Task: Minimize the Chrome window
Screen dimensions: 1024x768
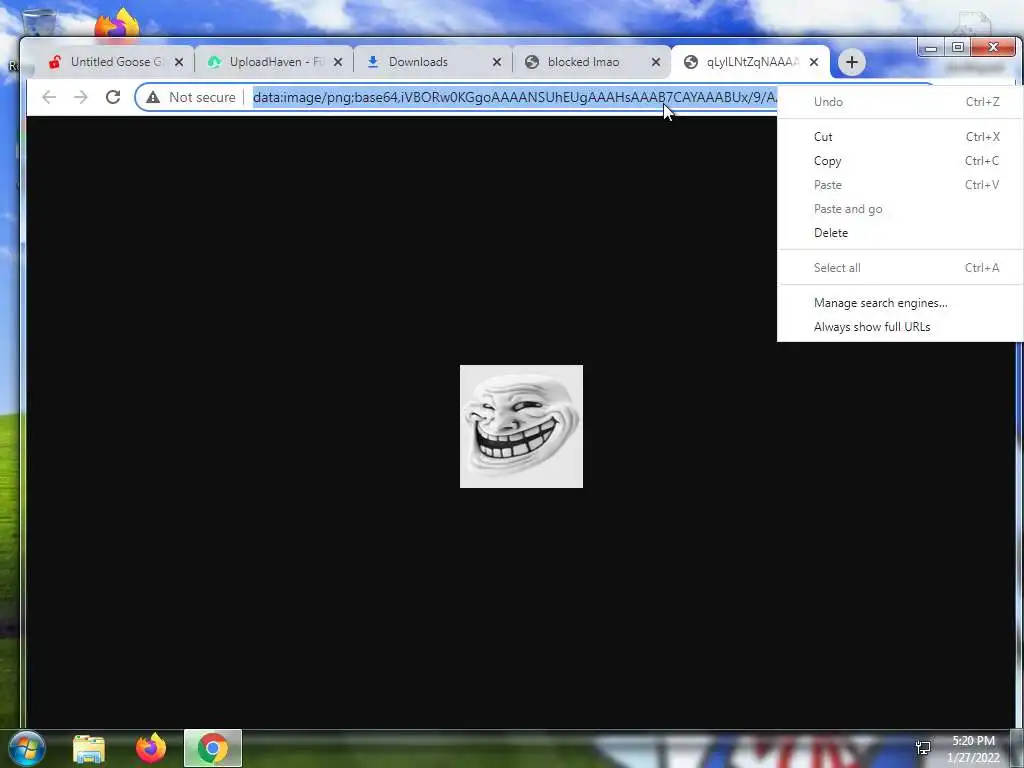Action: 931,48
